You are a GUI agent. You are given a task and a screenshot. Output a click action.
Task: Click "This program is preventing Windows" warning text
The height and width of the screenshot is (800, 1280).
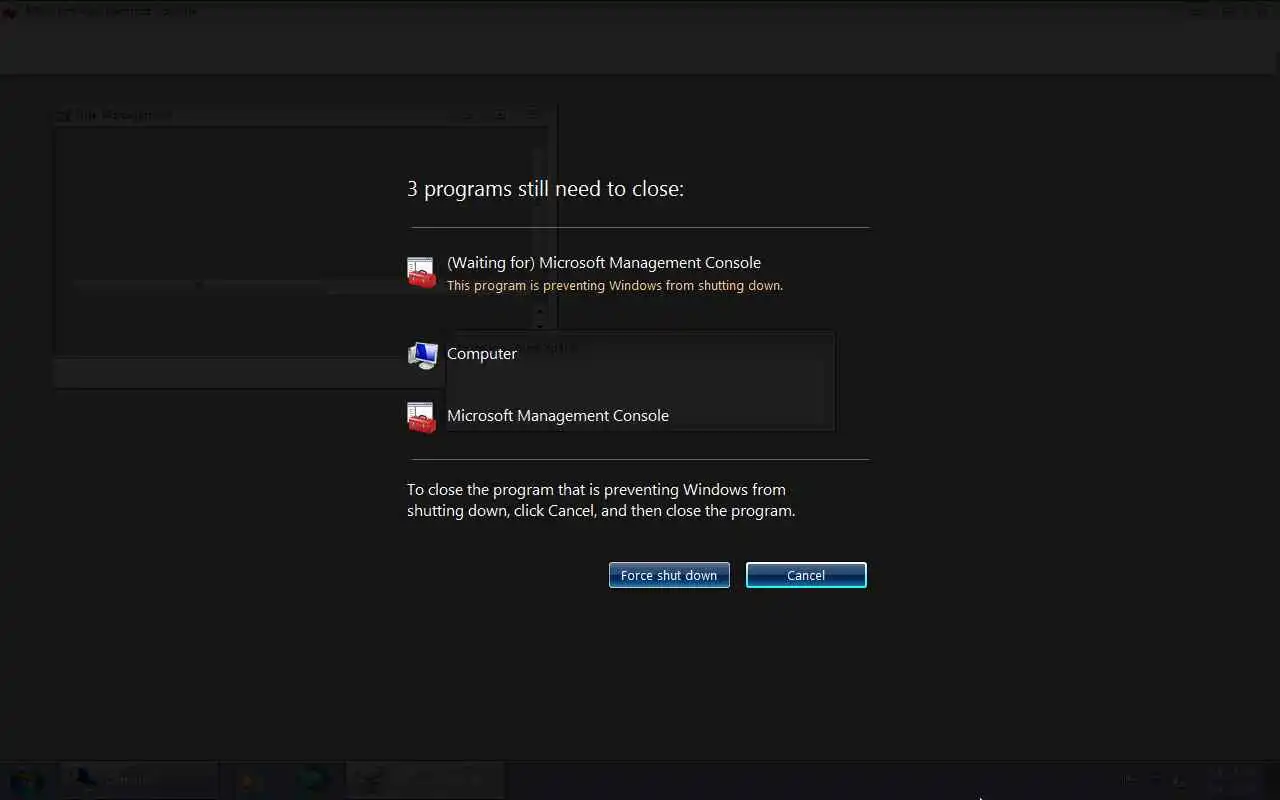pos(615,286)
